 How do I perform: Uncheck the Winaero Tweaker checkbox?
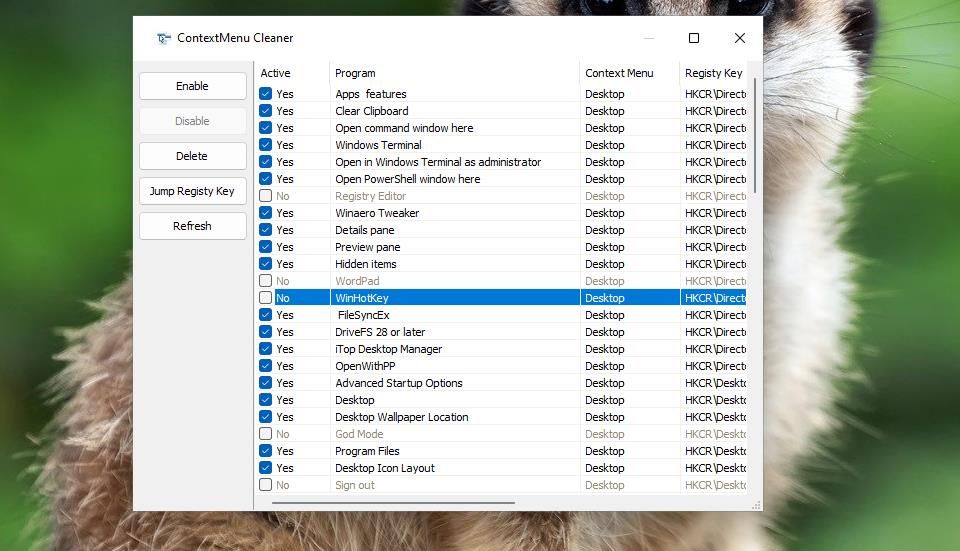[266, 213]
